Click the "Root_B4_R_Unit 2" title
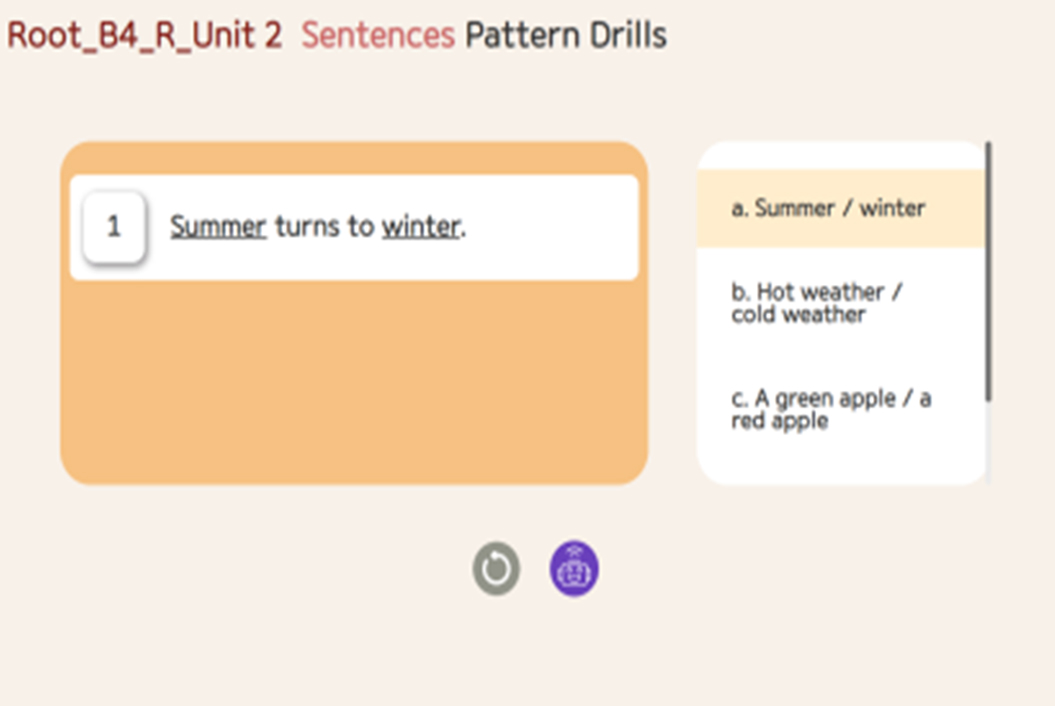The width and height of the screenshot is (1055, 706). coord(144,36)
